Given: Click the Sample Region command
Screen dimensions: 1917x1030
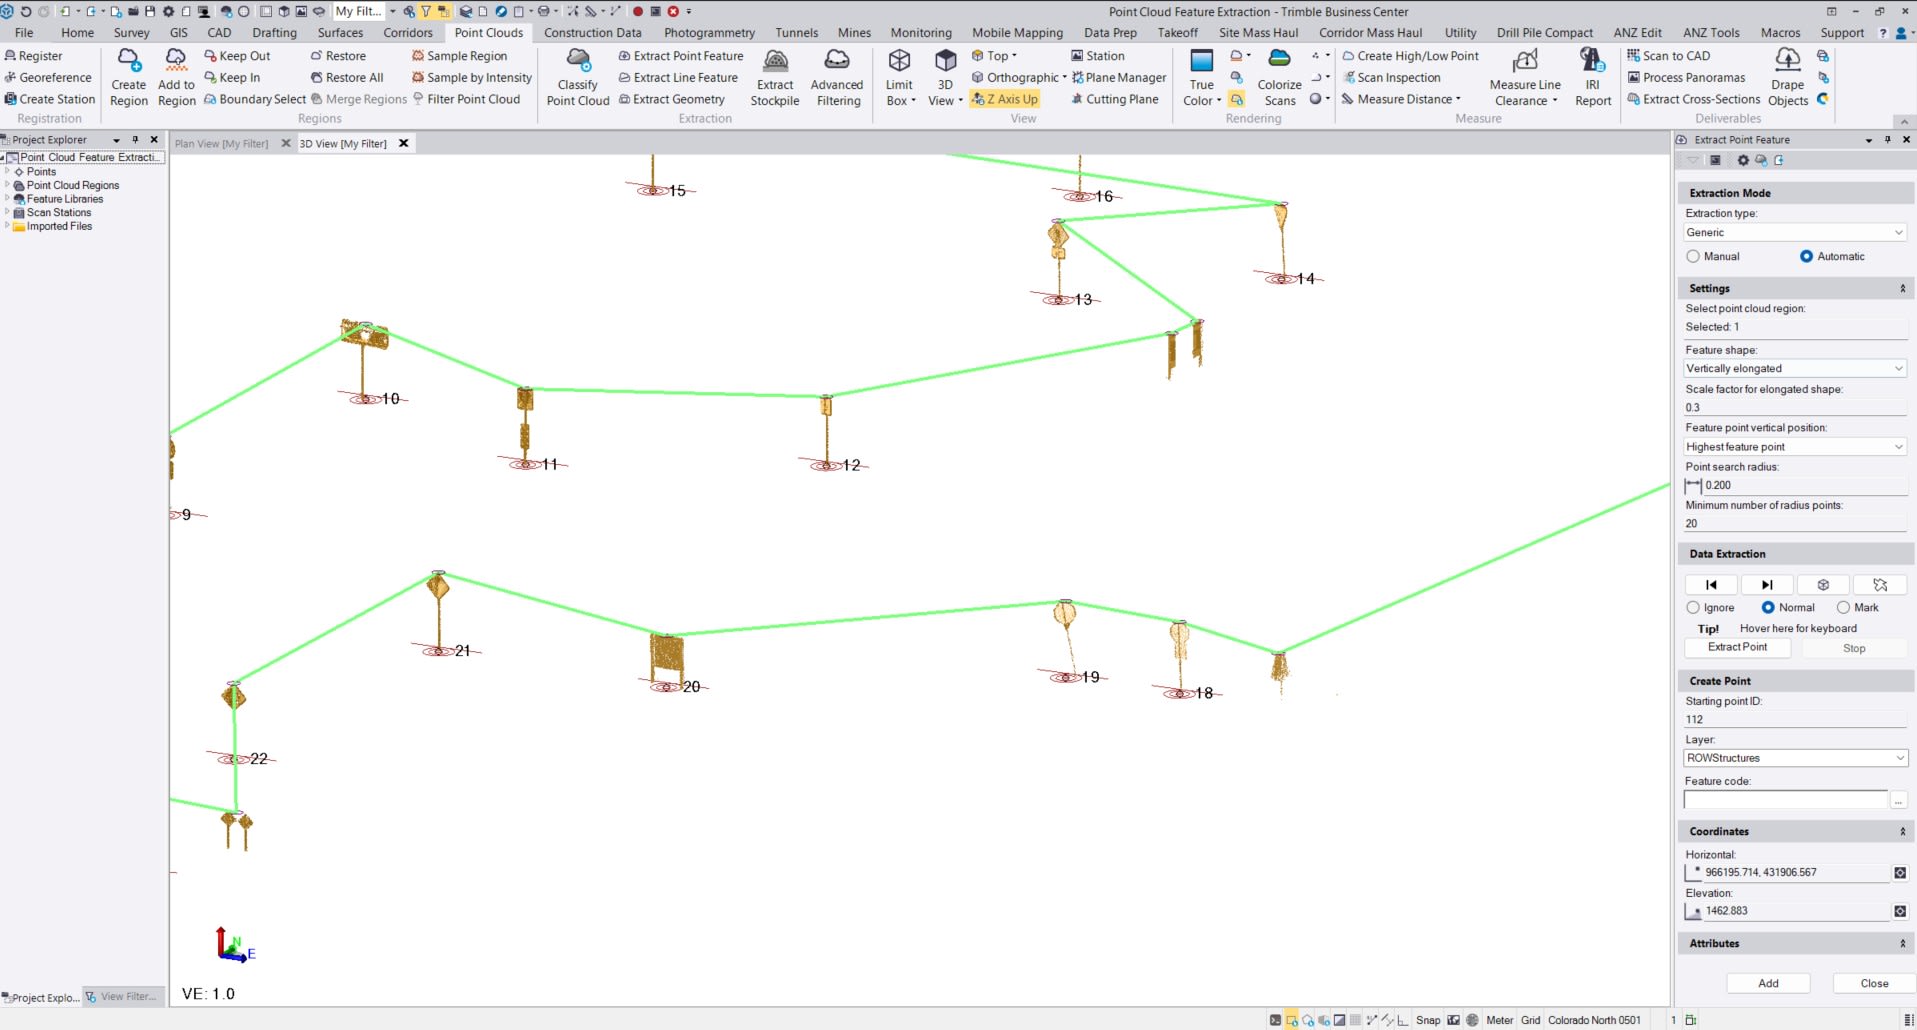Looking at the screenshot, I should tap(459, 56).
